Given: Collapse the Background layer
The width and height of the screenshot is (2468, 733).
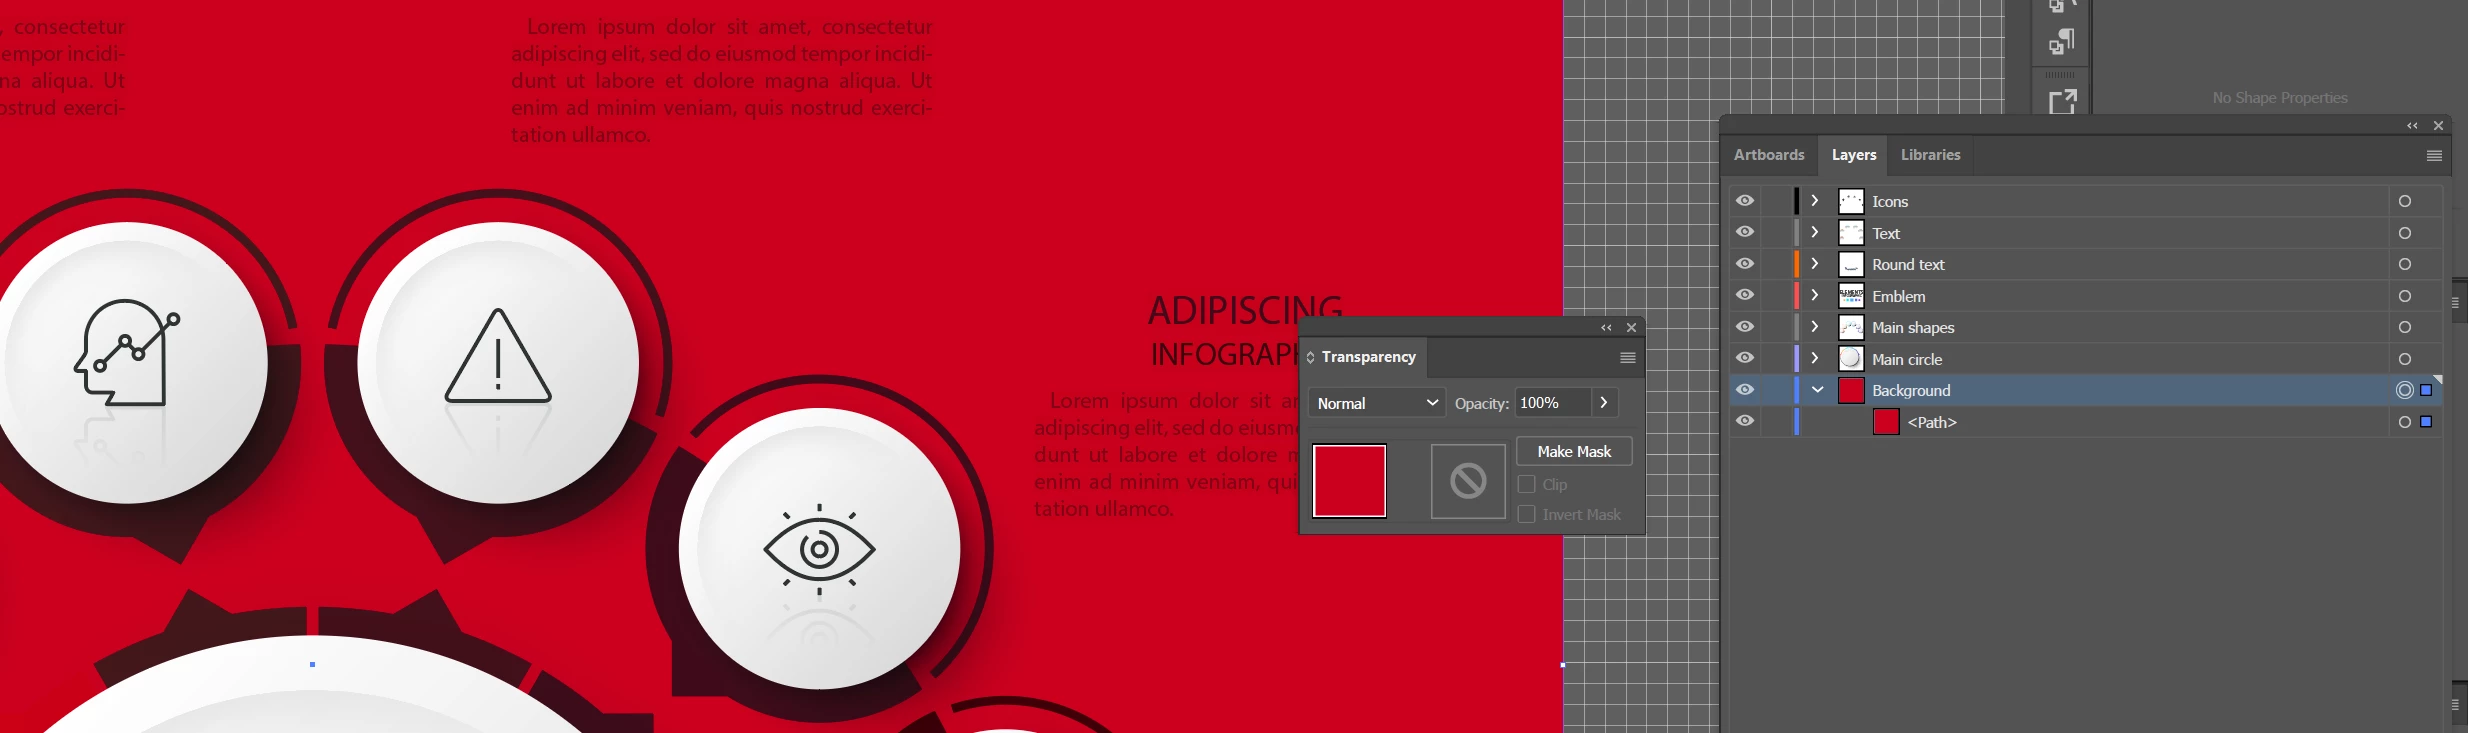Looking at the screenshot, I should pos(1818,390).
